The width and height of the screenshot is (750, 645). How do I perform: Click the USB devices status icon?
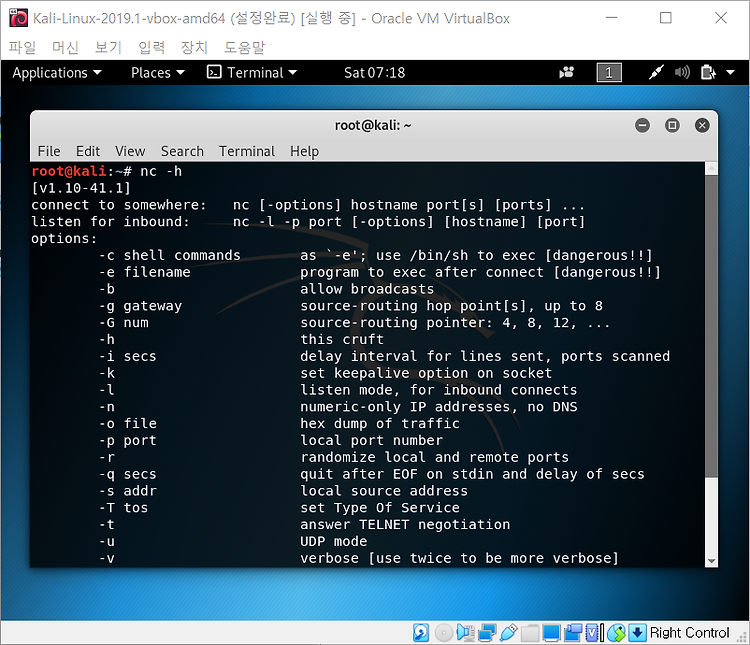click(x=508, y=633)
